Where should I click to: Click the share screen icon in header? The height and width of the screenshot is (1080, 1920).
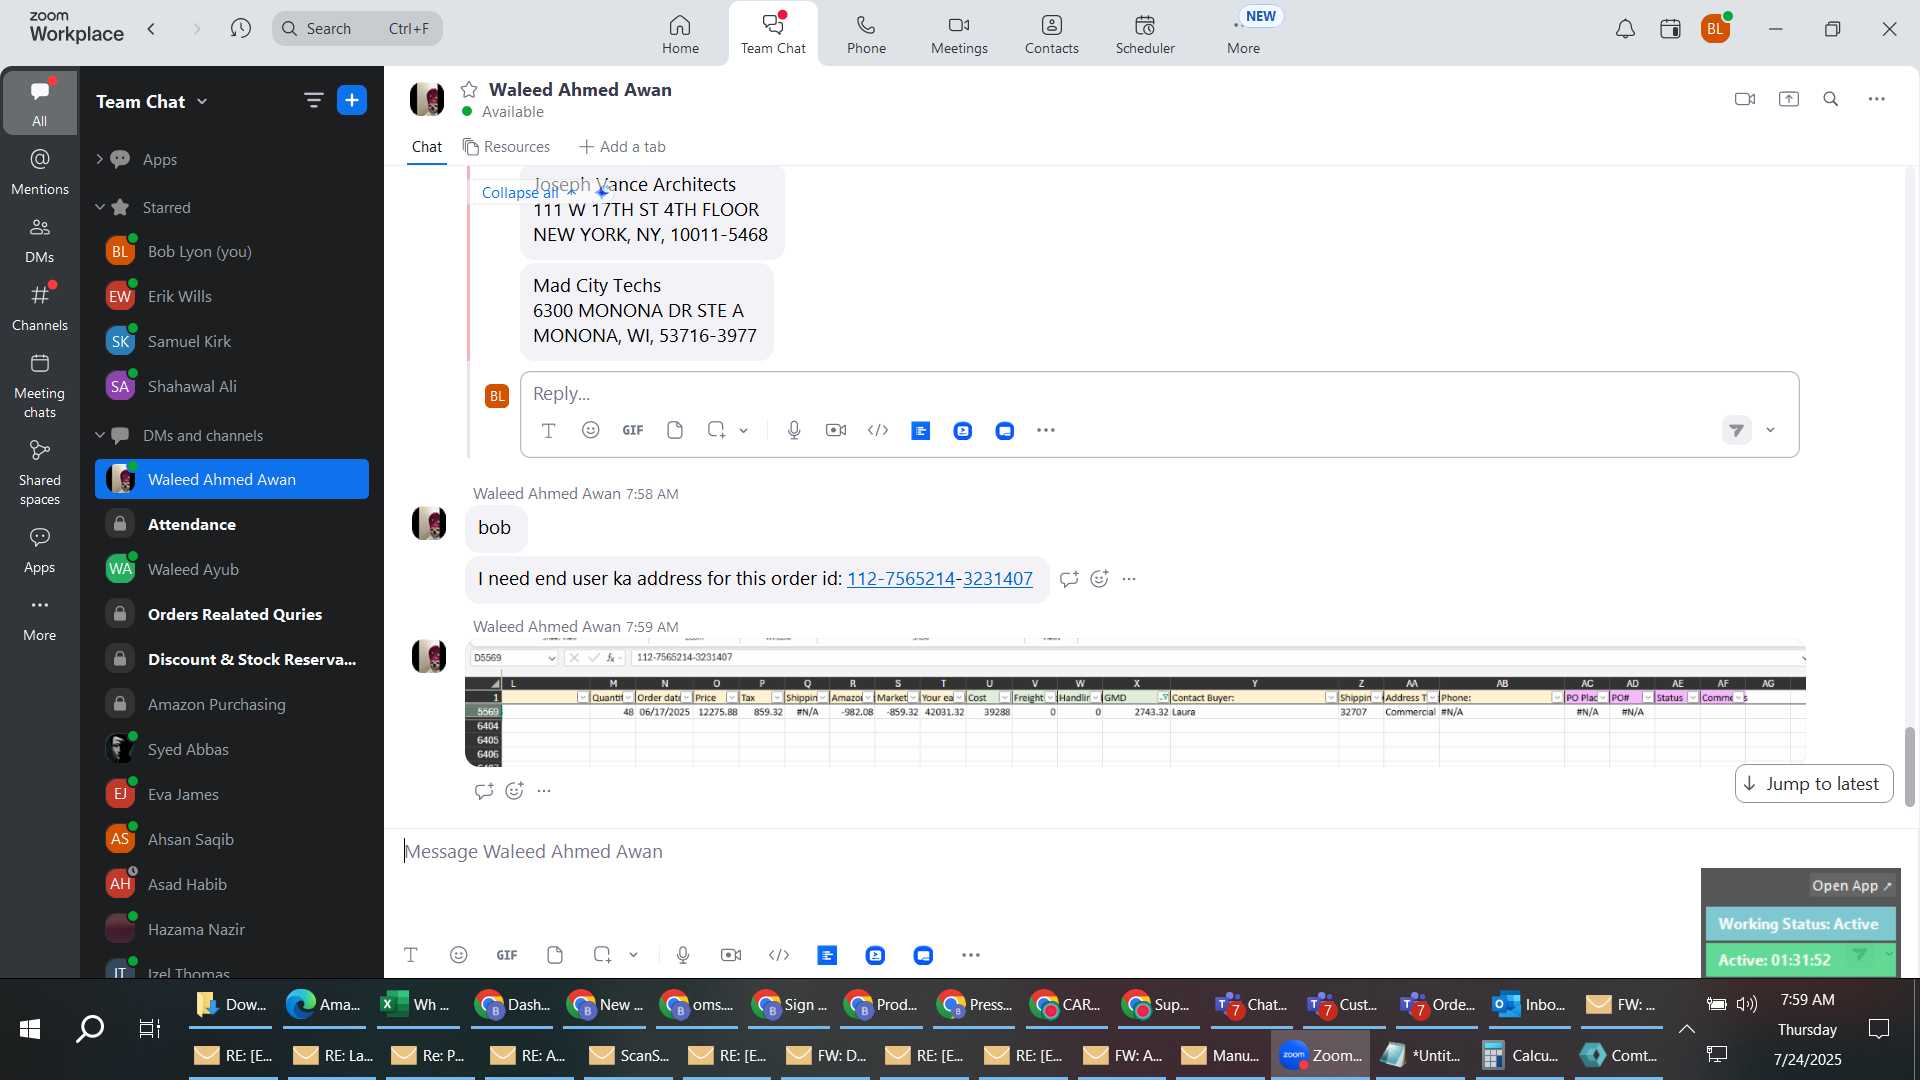point(1789,99)
